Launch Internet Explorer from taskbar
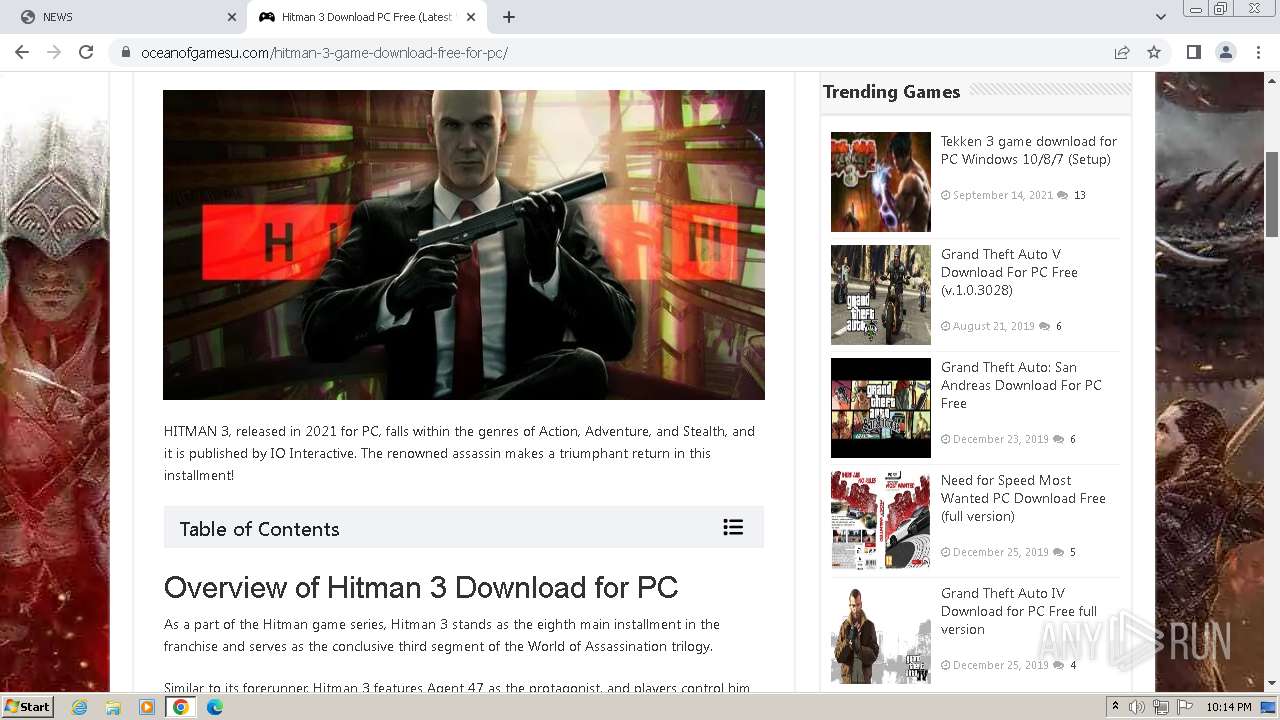The image size is (1280, 720). pyautogui.click(x=79, y=707)
